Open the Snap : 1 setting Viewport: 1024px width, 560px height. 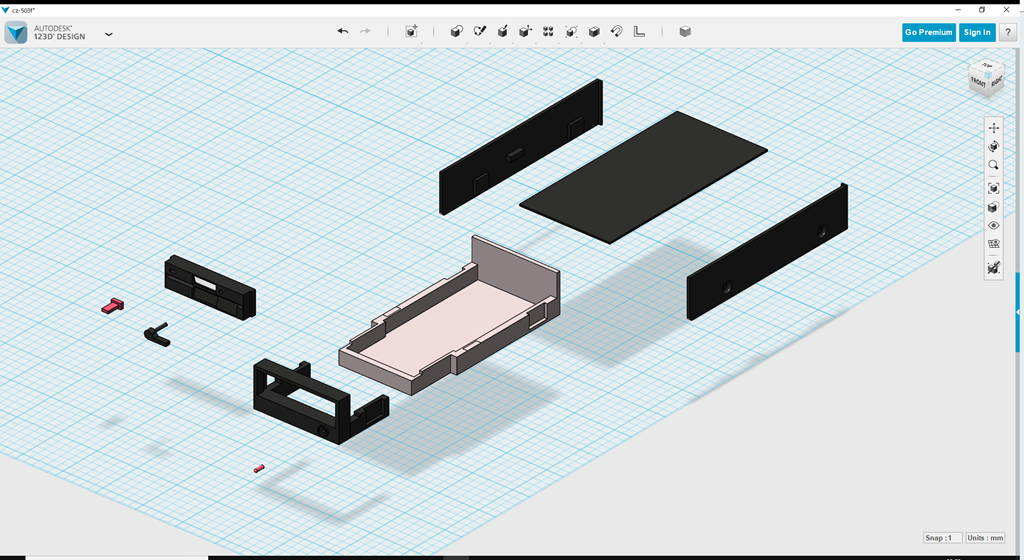[942, 538]
